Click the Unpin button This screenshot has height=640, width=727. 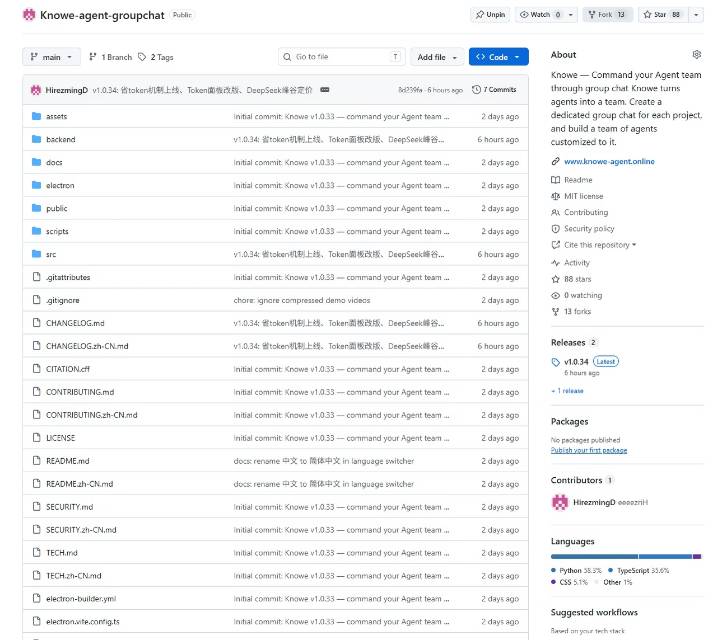pos(490,15)
